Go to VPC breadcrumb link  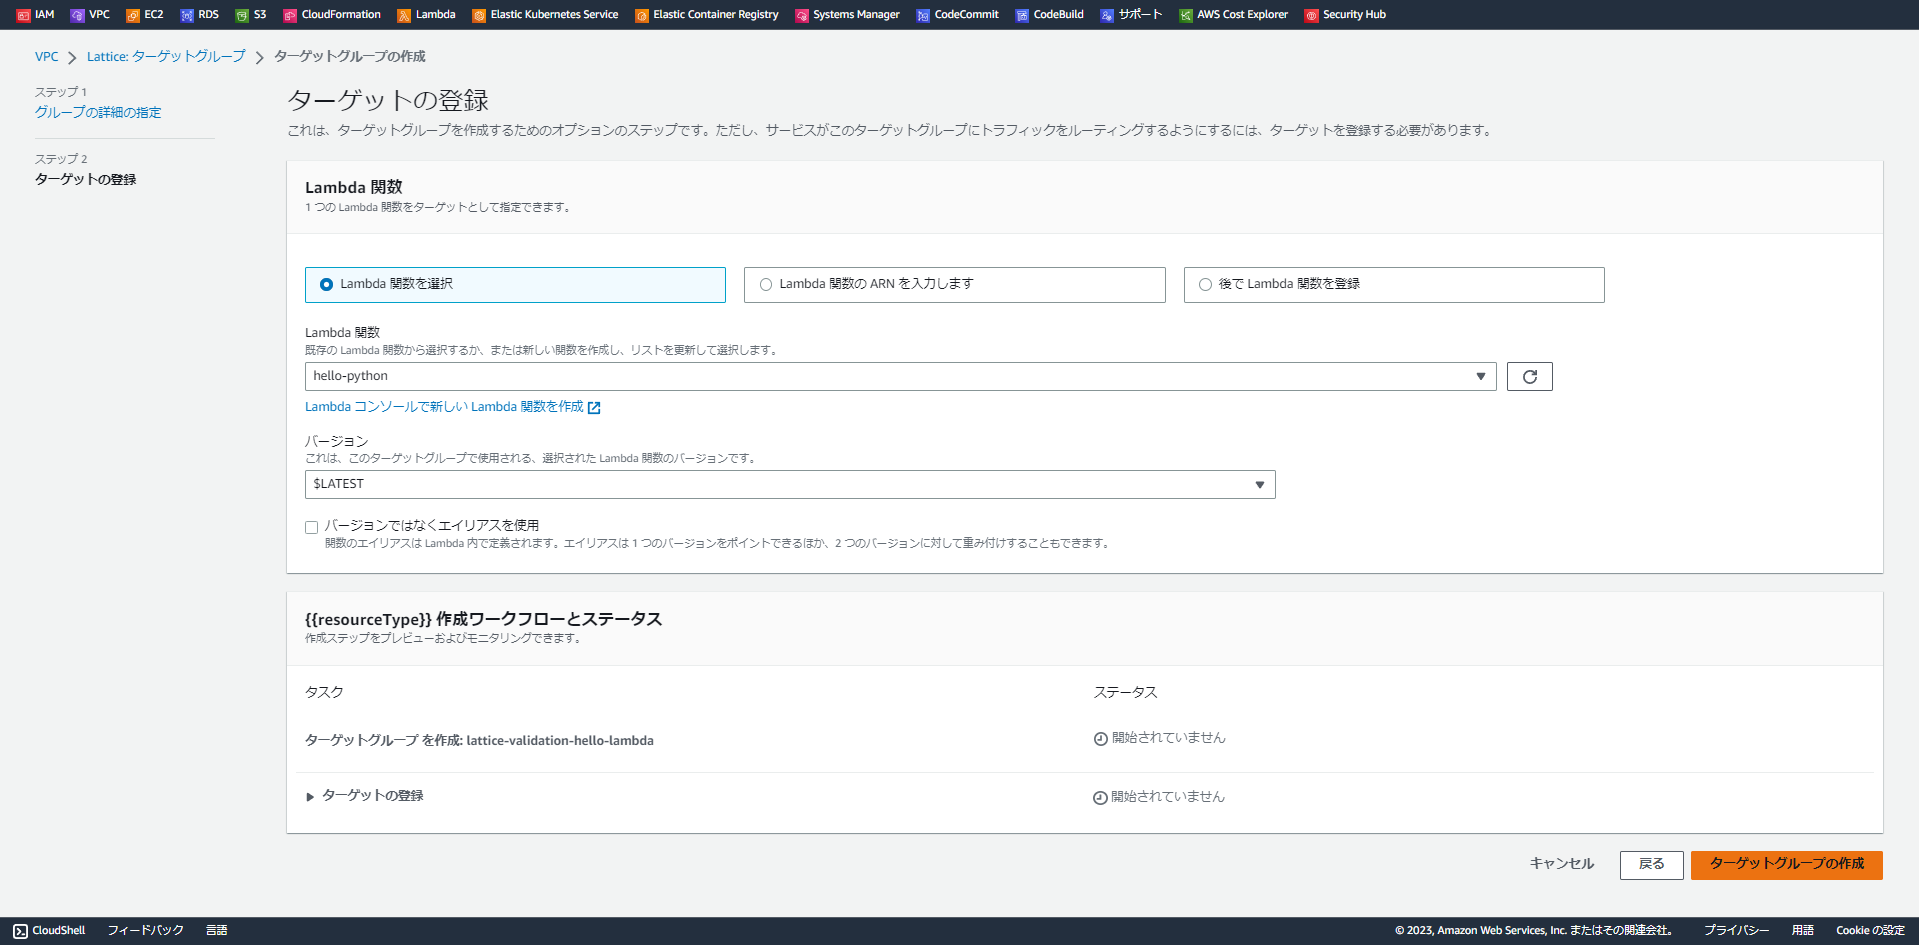click(x=47, y=57)
